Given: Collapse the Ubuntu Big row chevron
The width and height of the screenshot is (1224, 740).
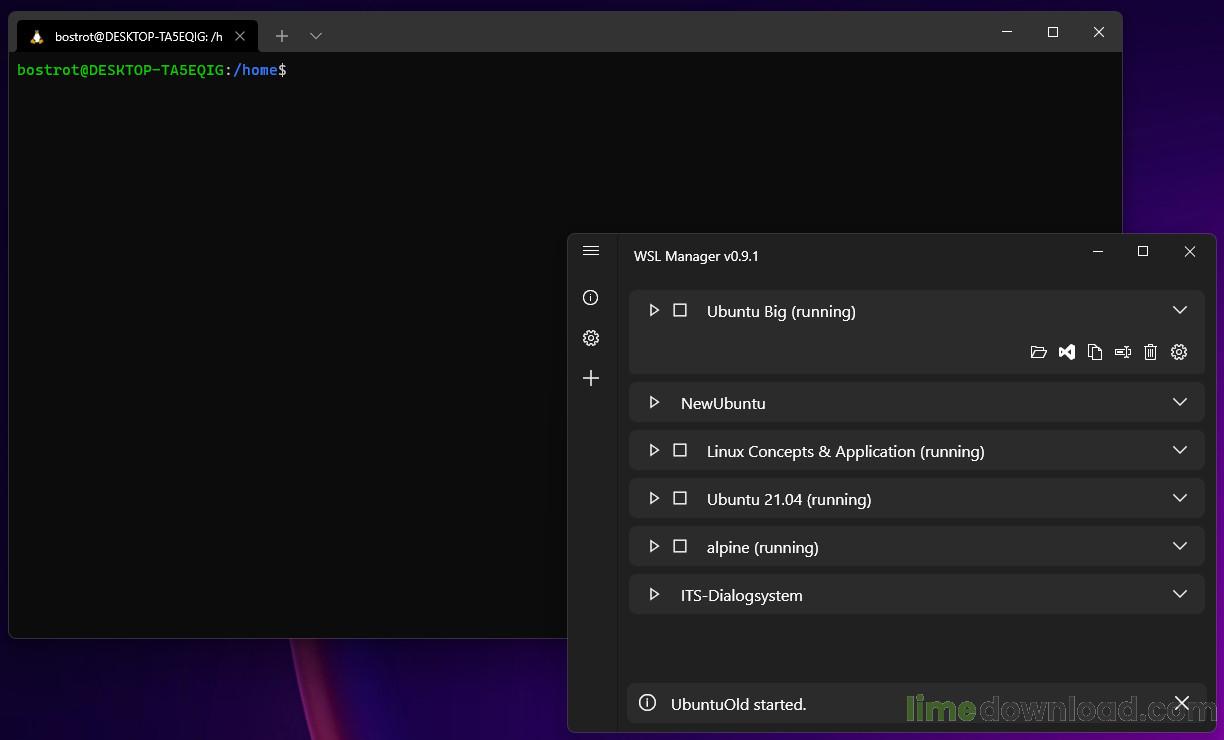Looking at the screenshot, I should (1180, 311).
